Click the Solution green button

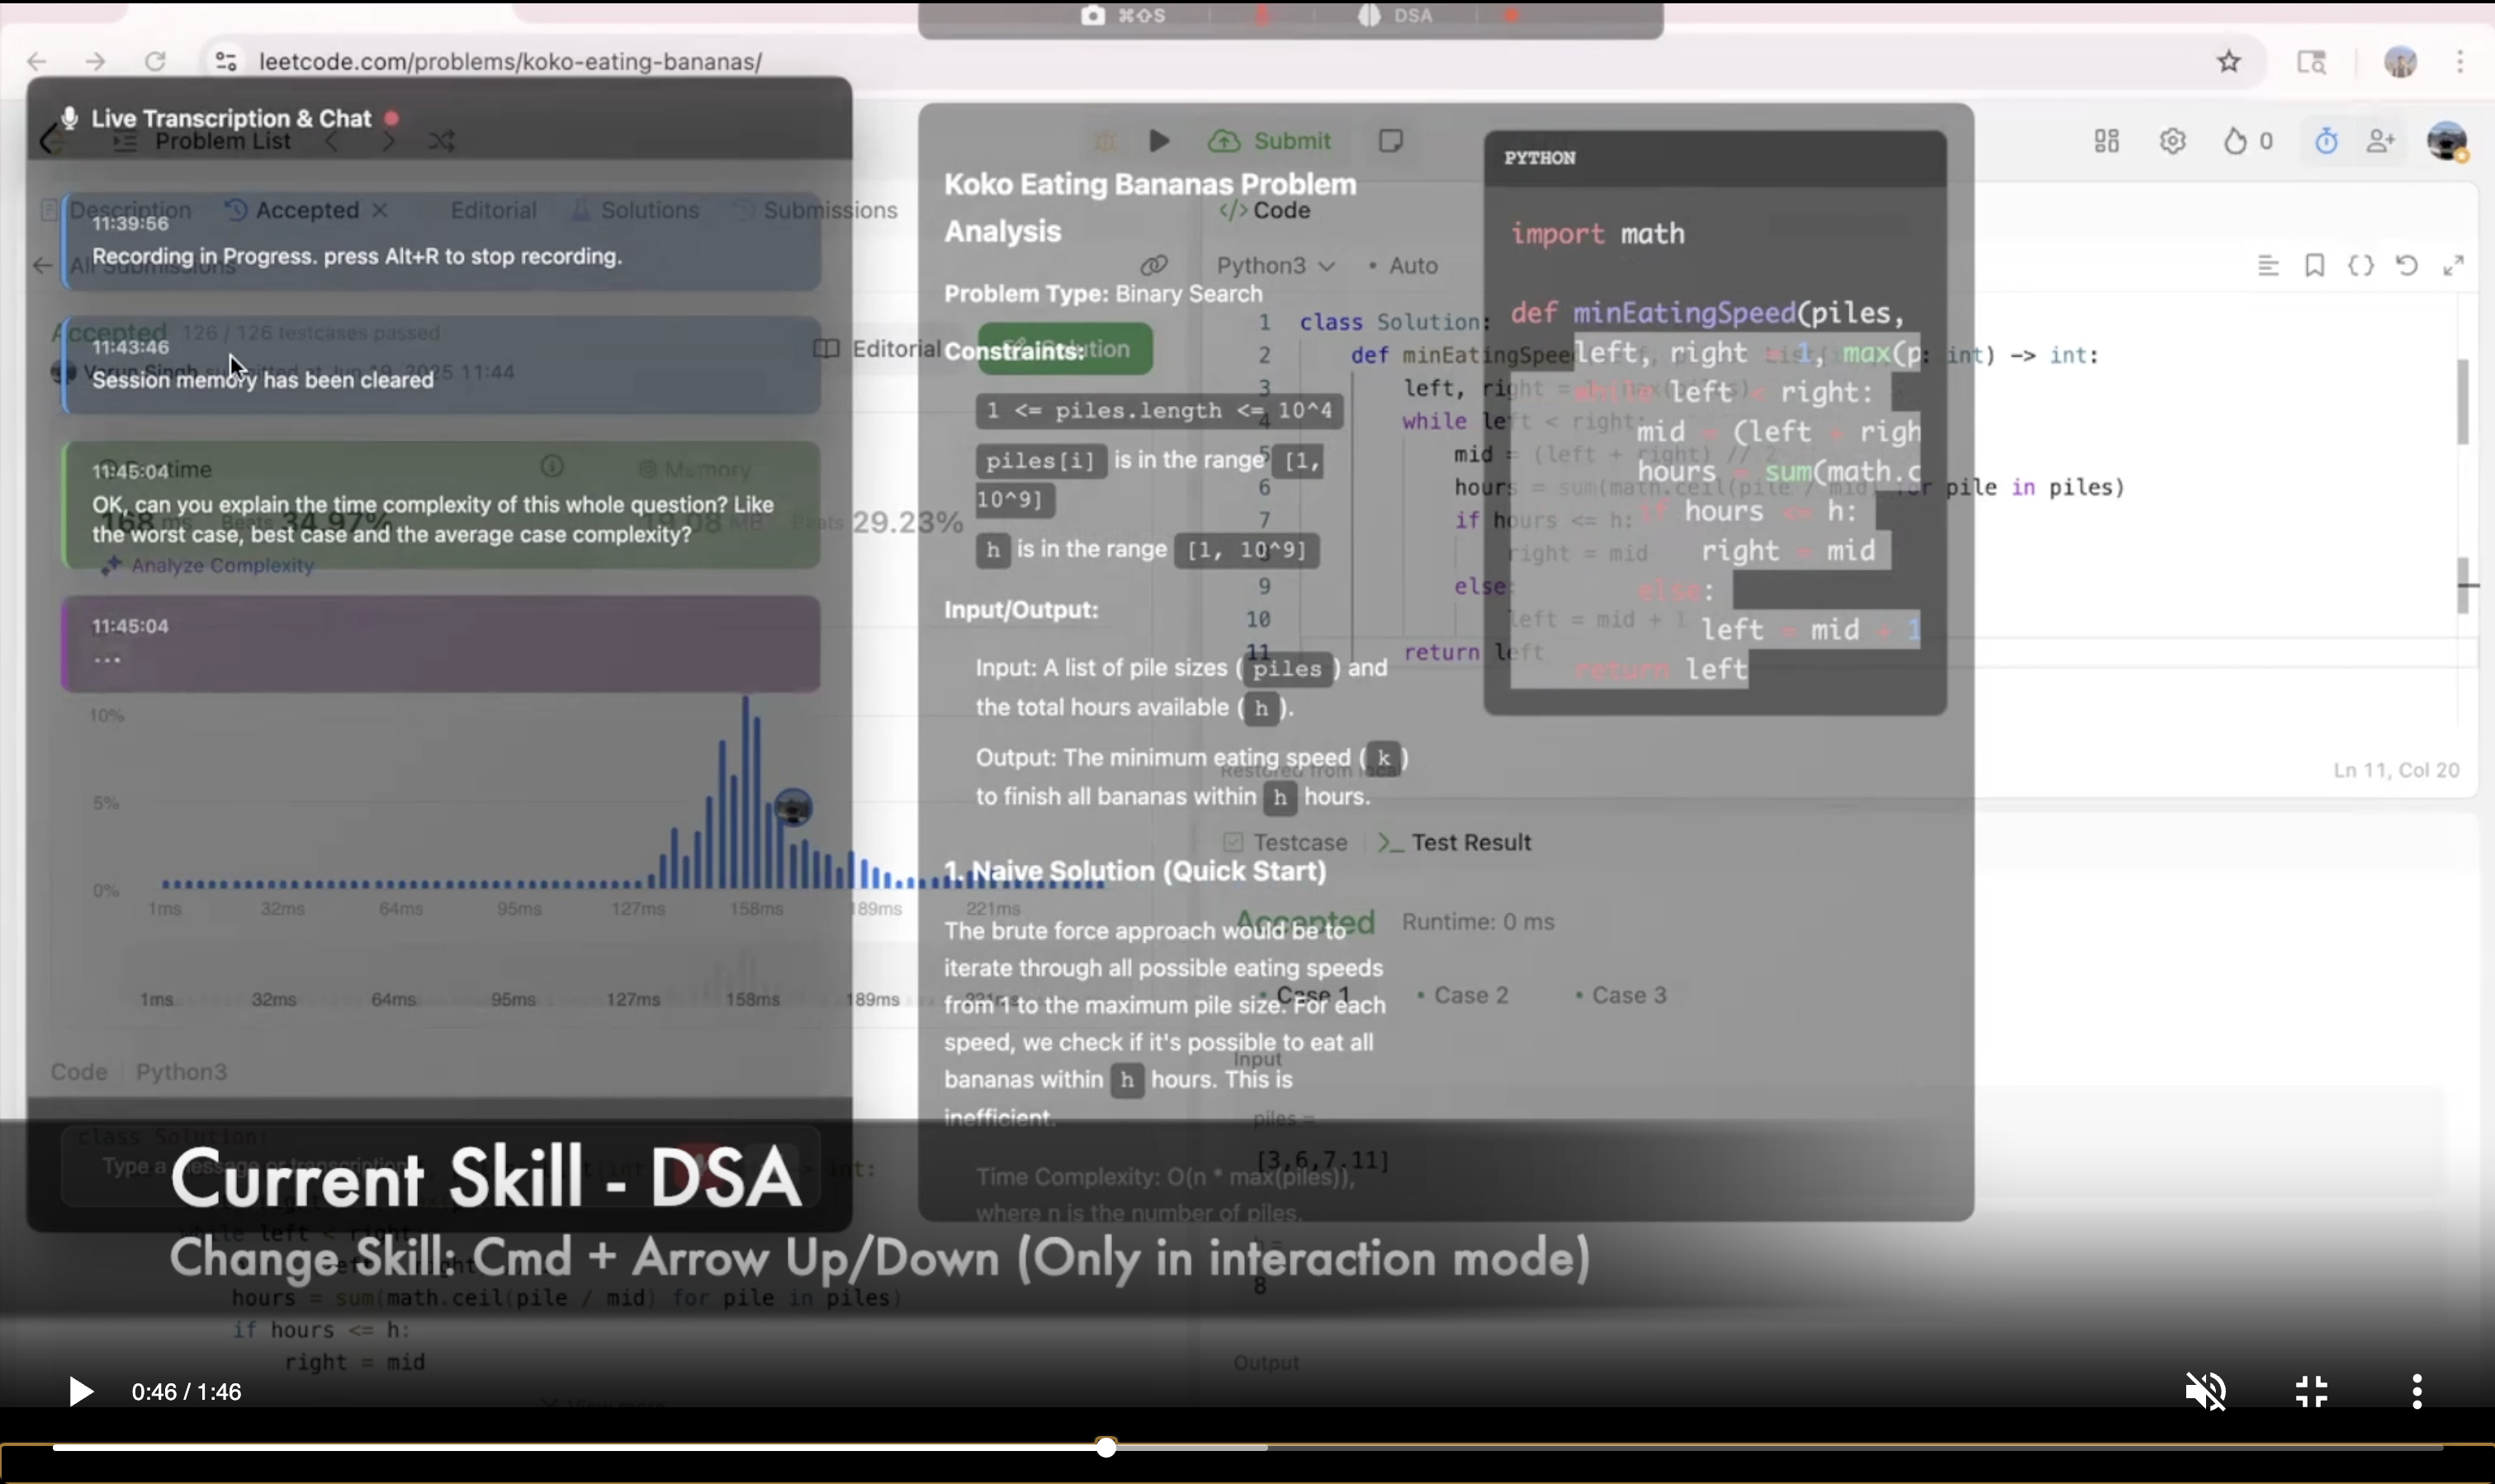click(1066, 349)
